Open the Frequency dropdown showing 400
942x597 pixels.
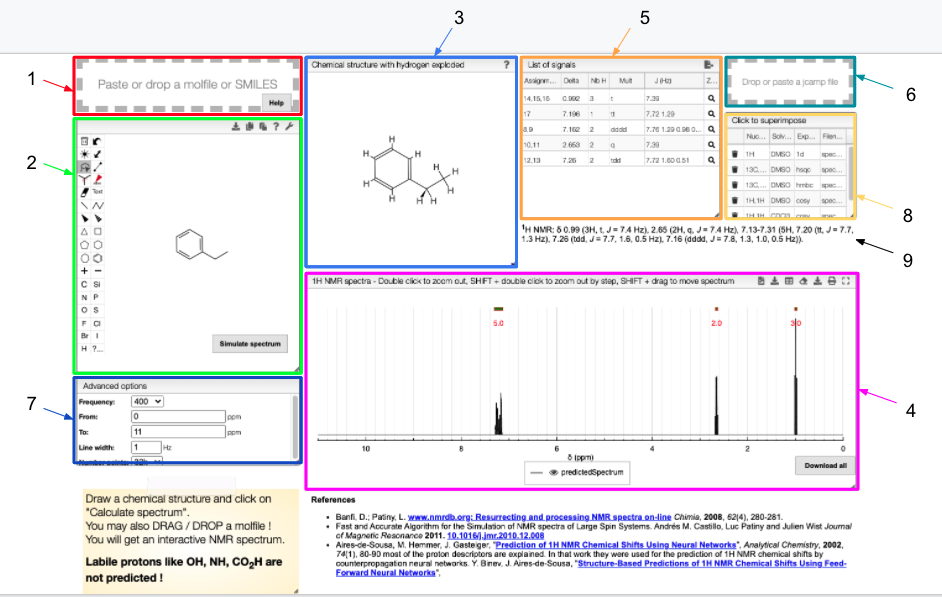(x=147, y=401)
